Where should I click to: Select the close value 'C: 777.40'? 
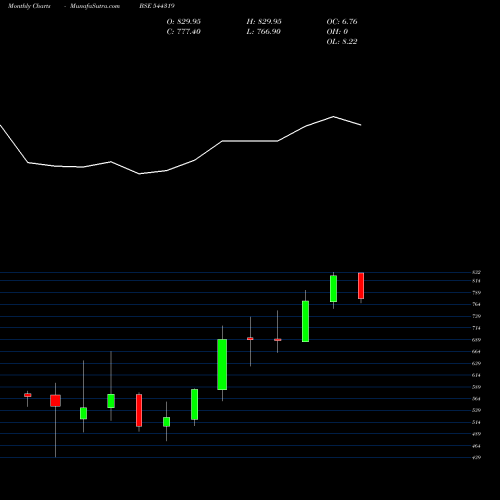(184, 32)
